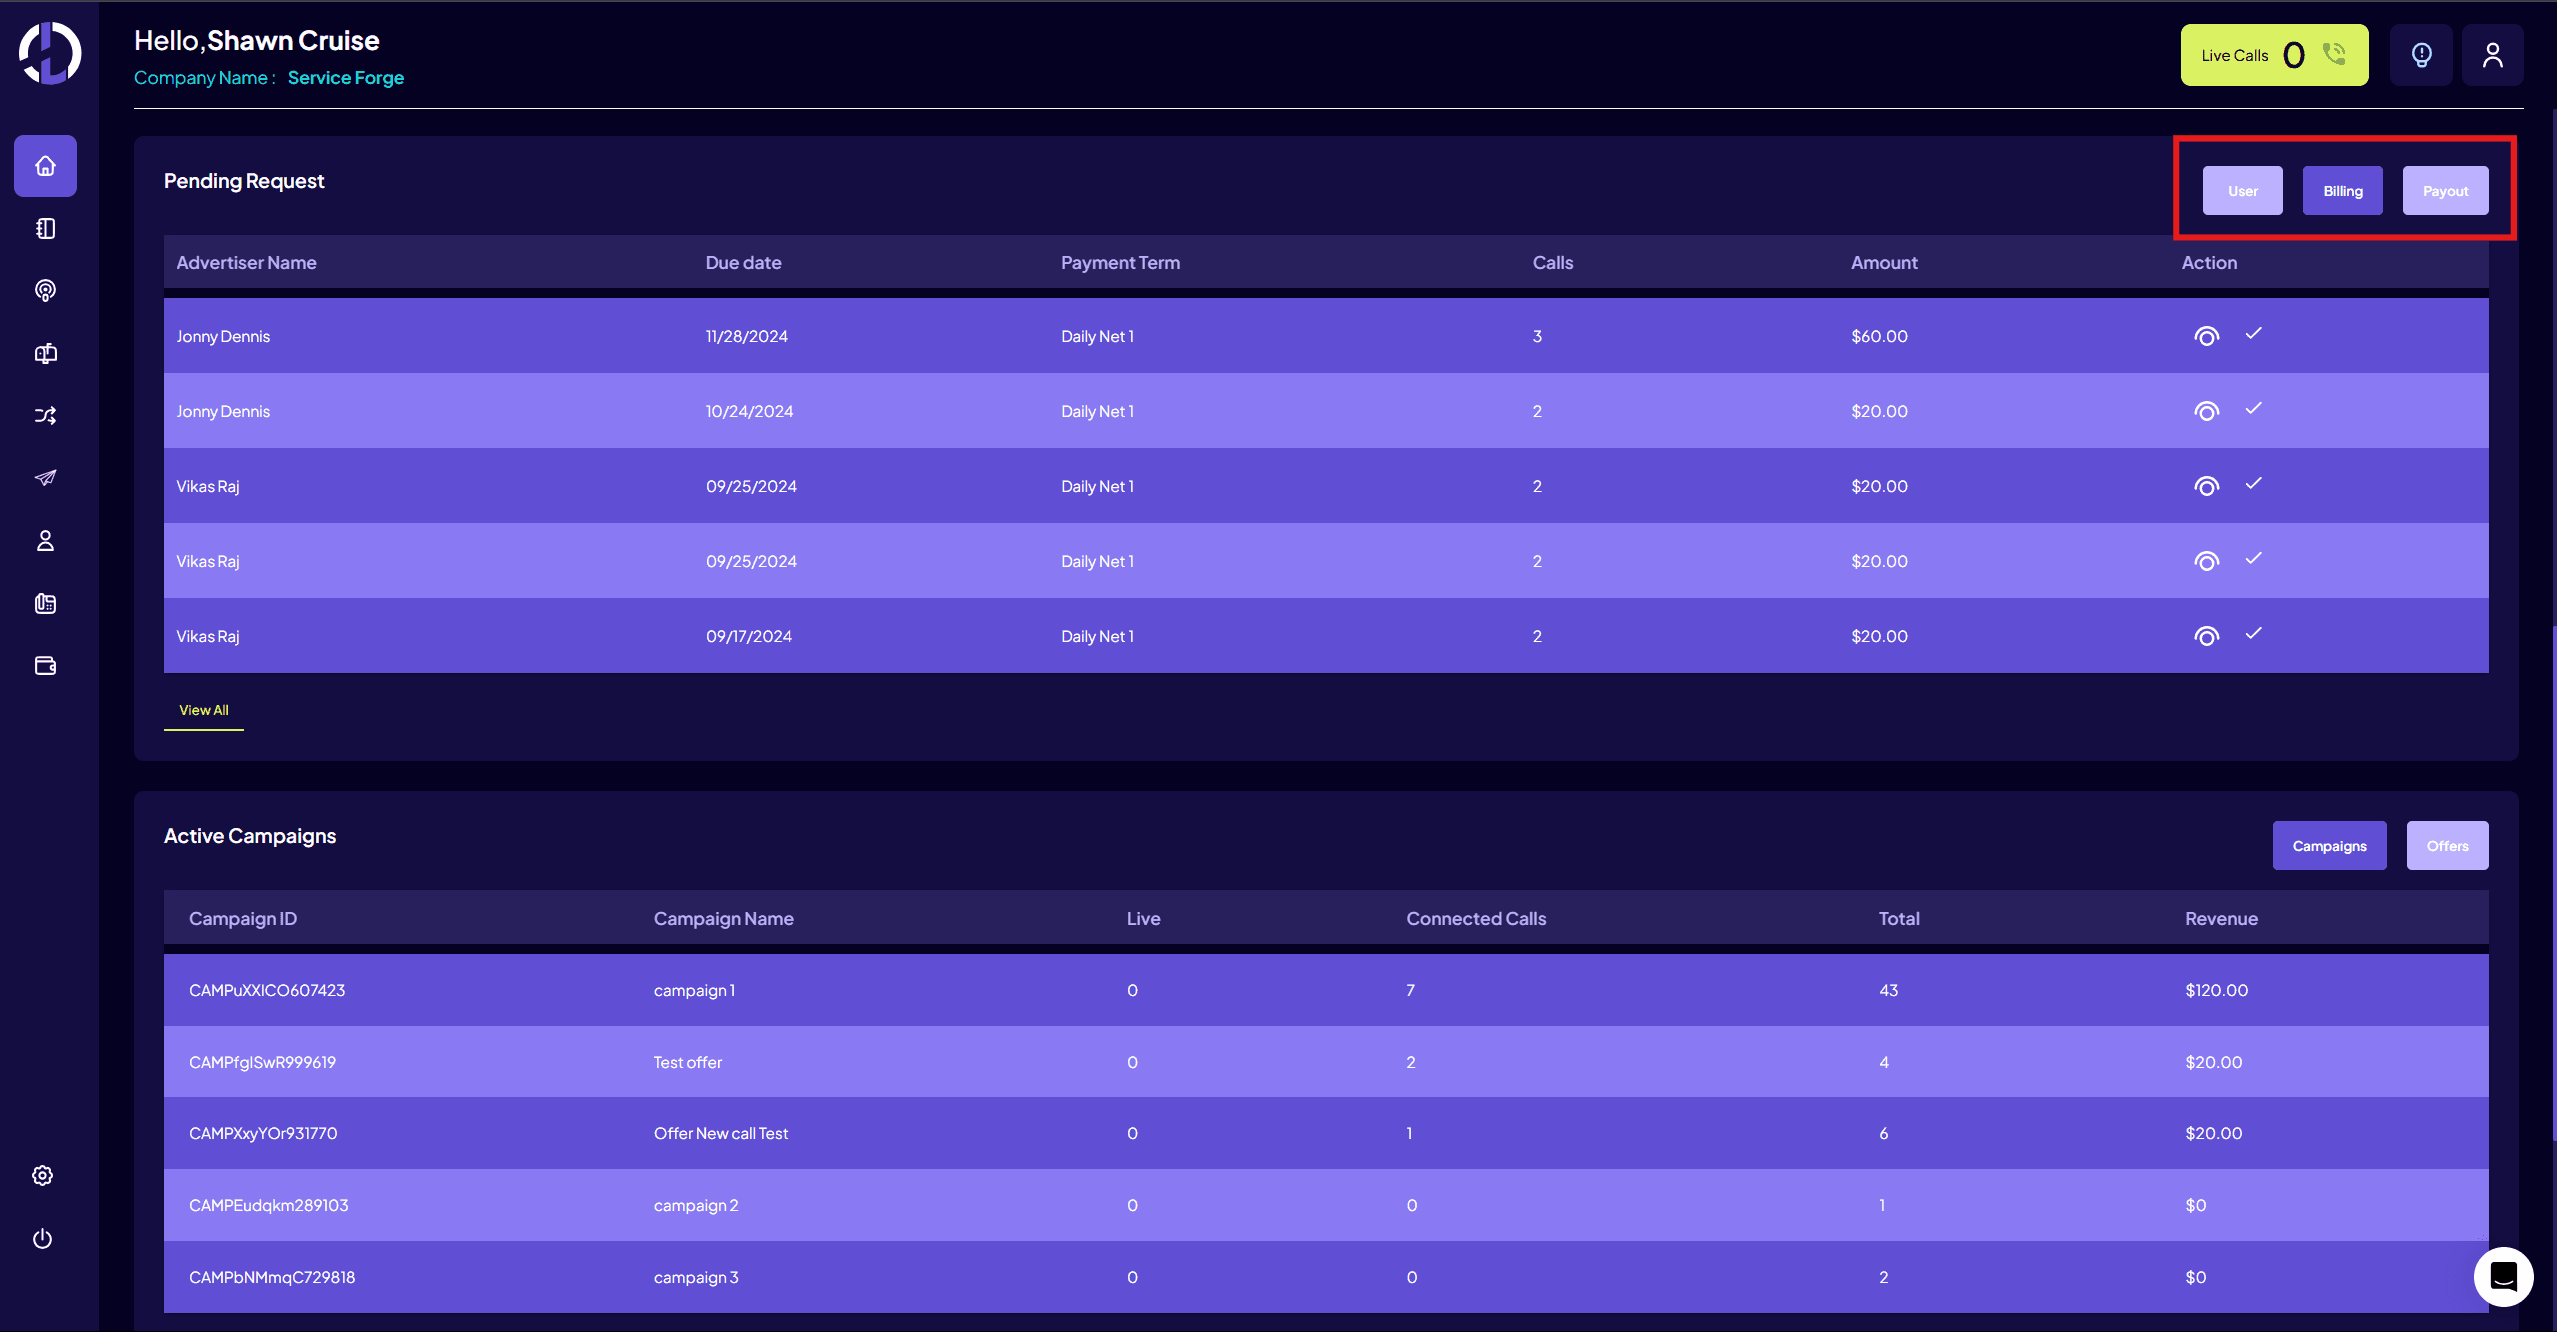Image resolution: width=2557 pixels, height=1332 pixels.
Task: Switch to the User pending requests tab
Action: [x=2242, y=191]
